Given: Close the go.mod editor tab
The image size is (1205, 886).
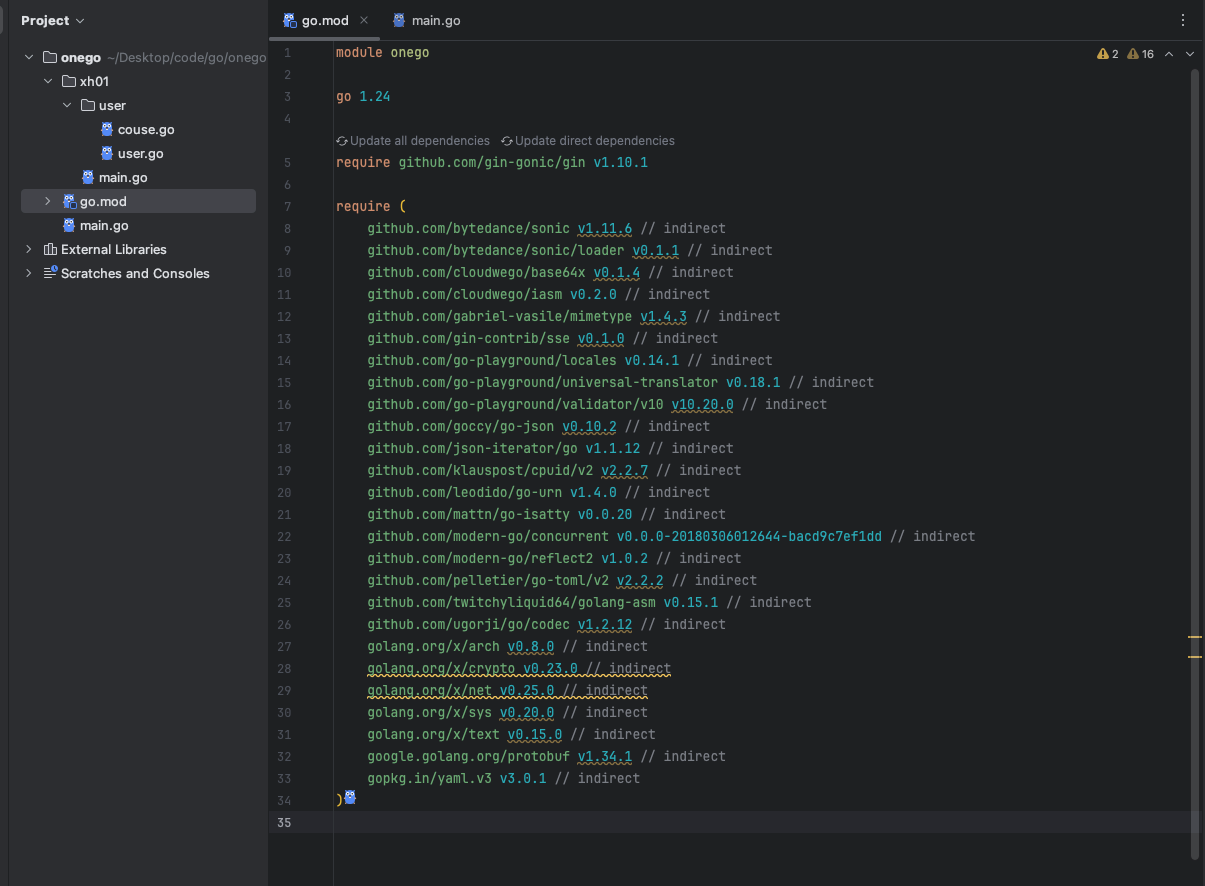Looking at the screenshot, I should pos(364,20).
